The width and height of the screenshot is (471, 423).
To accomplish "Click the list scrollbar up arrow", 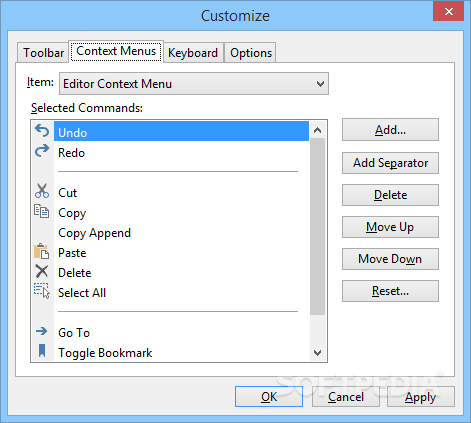I will (318, 130).
